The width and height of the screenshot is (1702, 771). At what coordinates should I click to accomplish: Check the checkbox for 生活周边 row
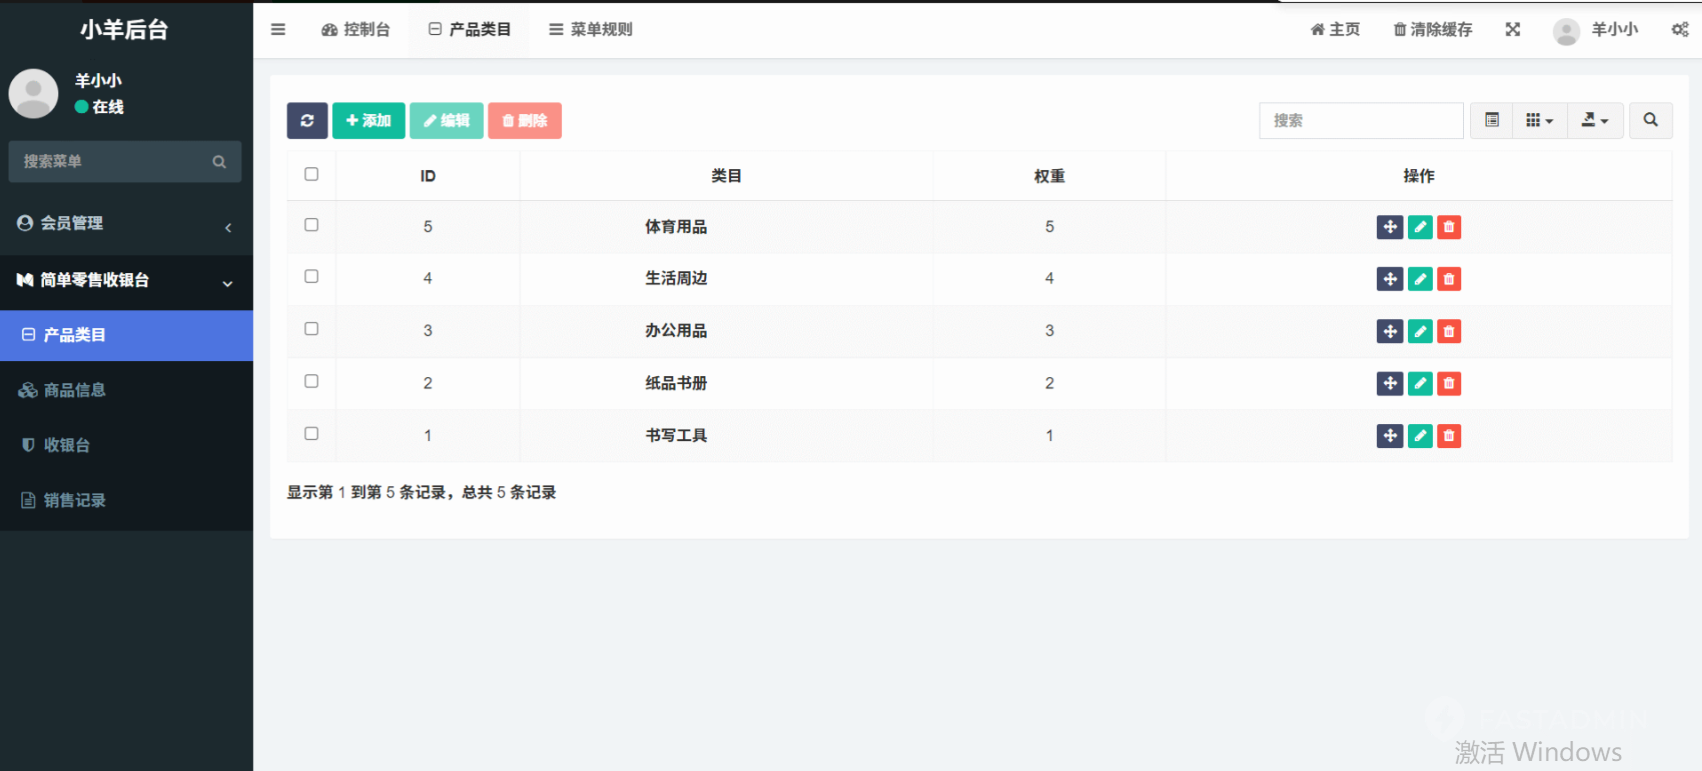click(311, 277)
